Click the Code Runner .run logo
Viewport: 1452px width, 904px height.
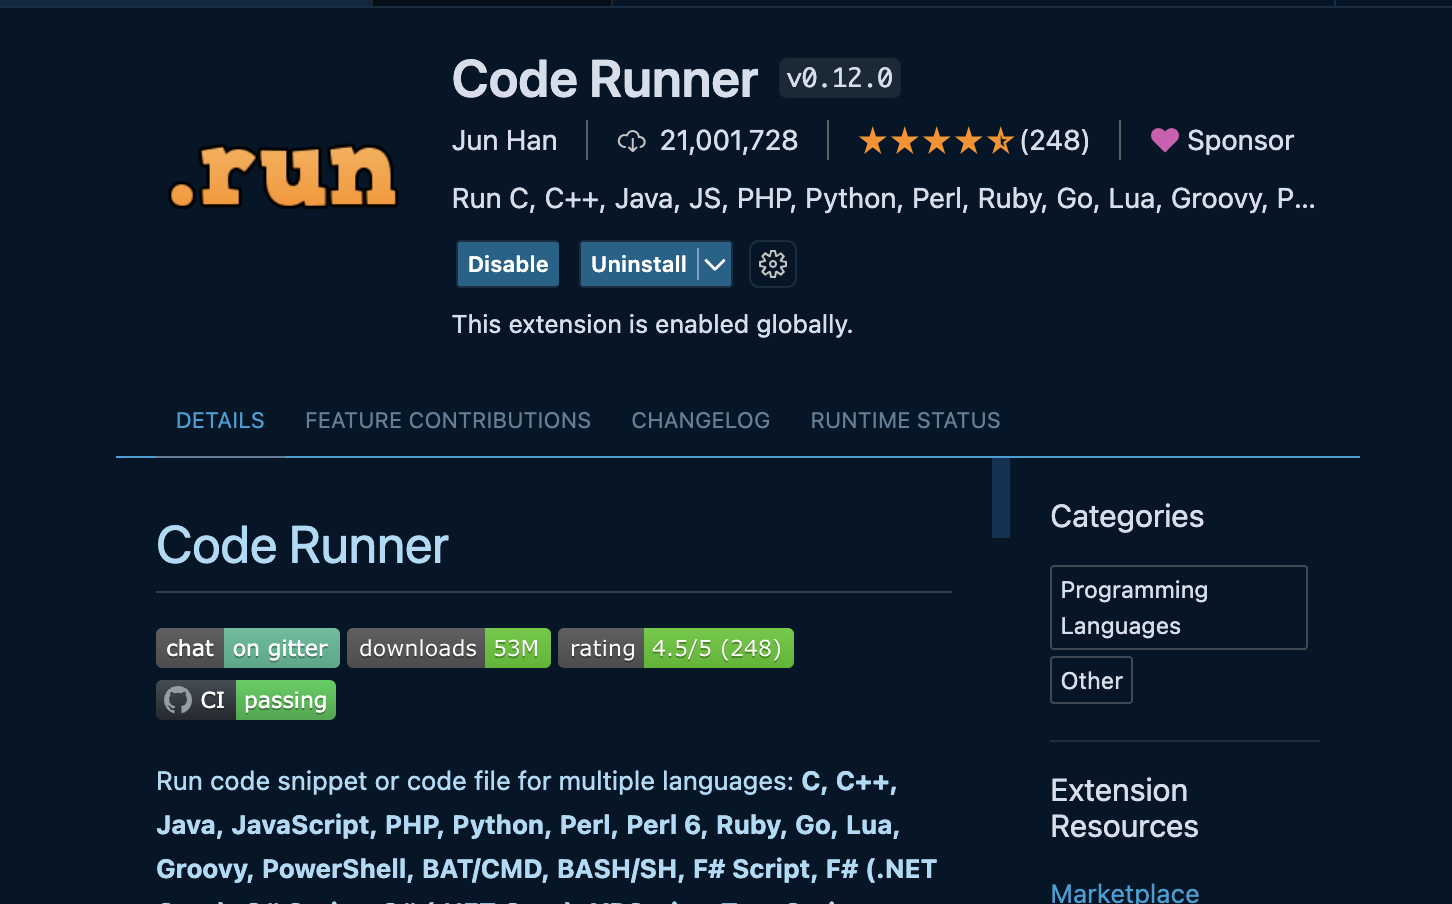tap(283, 176)
